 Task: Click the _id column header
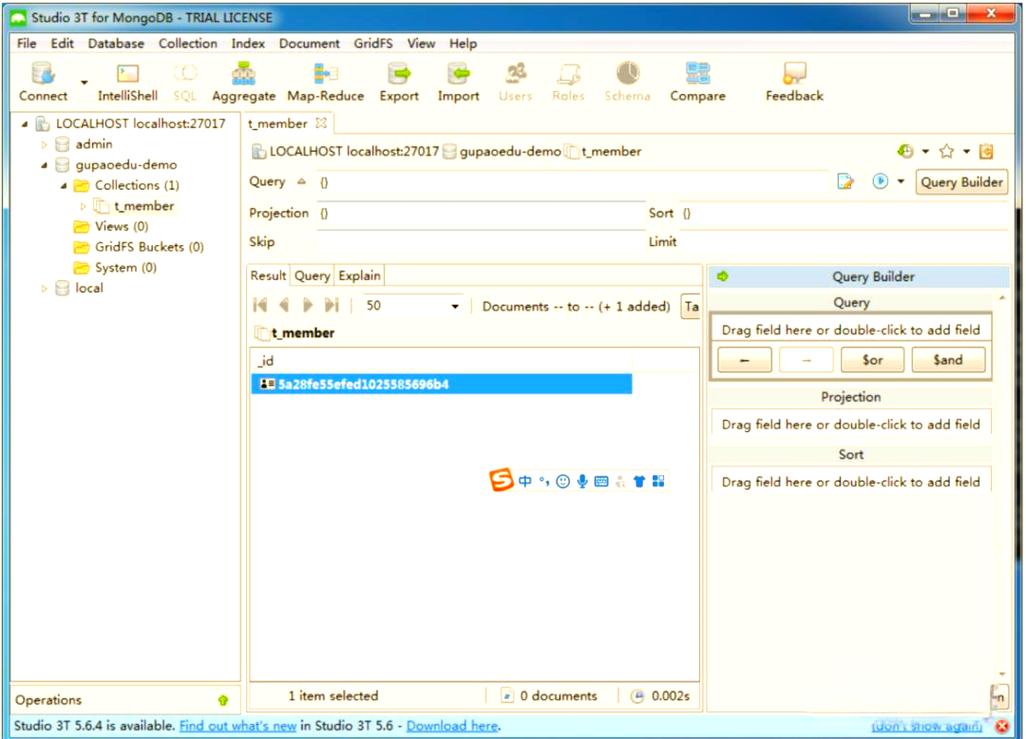pyautogui.click(x=442, y=361)
